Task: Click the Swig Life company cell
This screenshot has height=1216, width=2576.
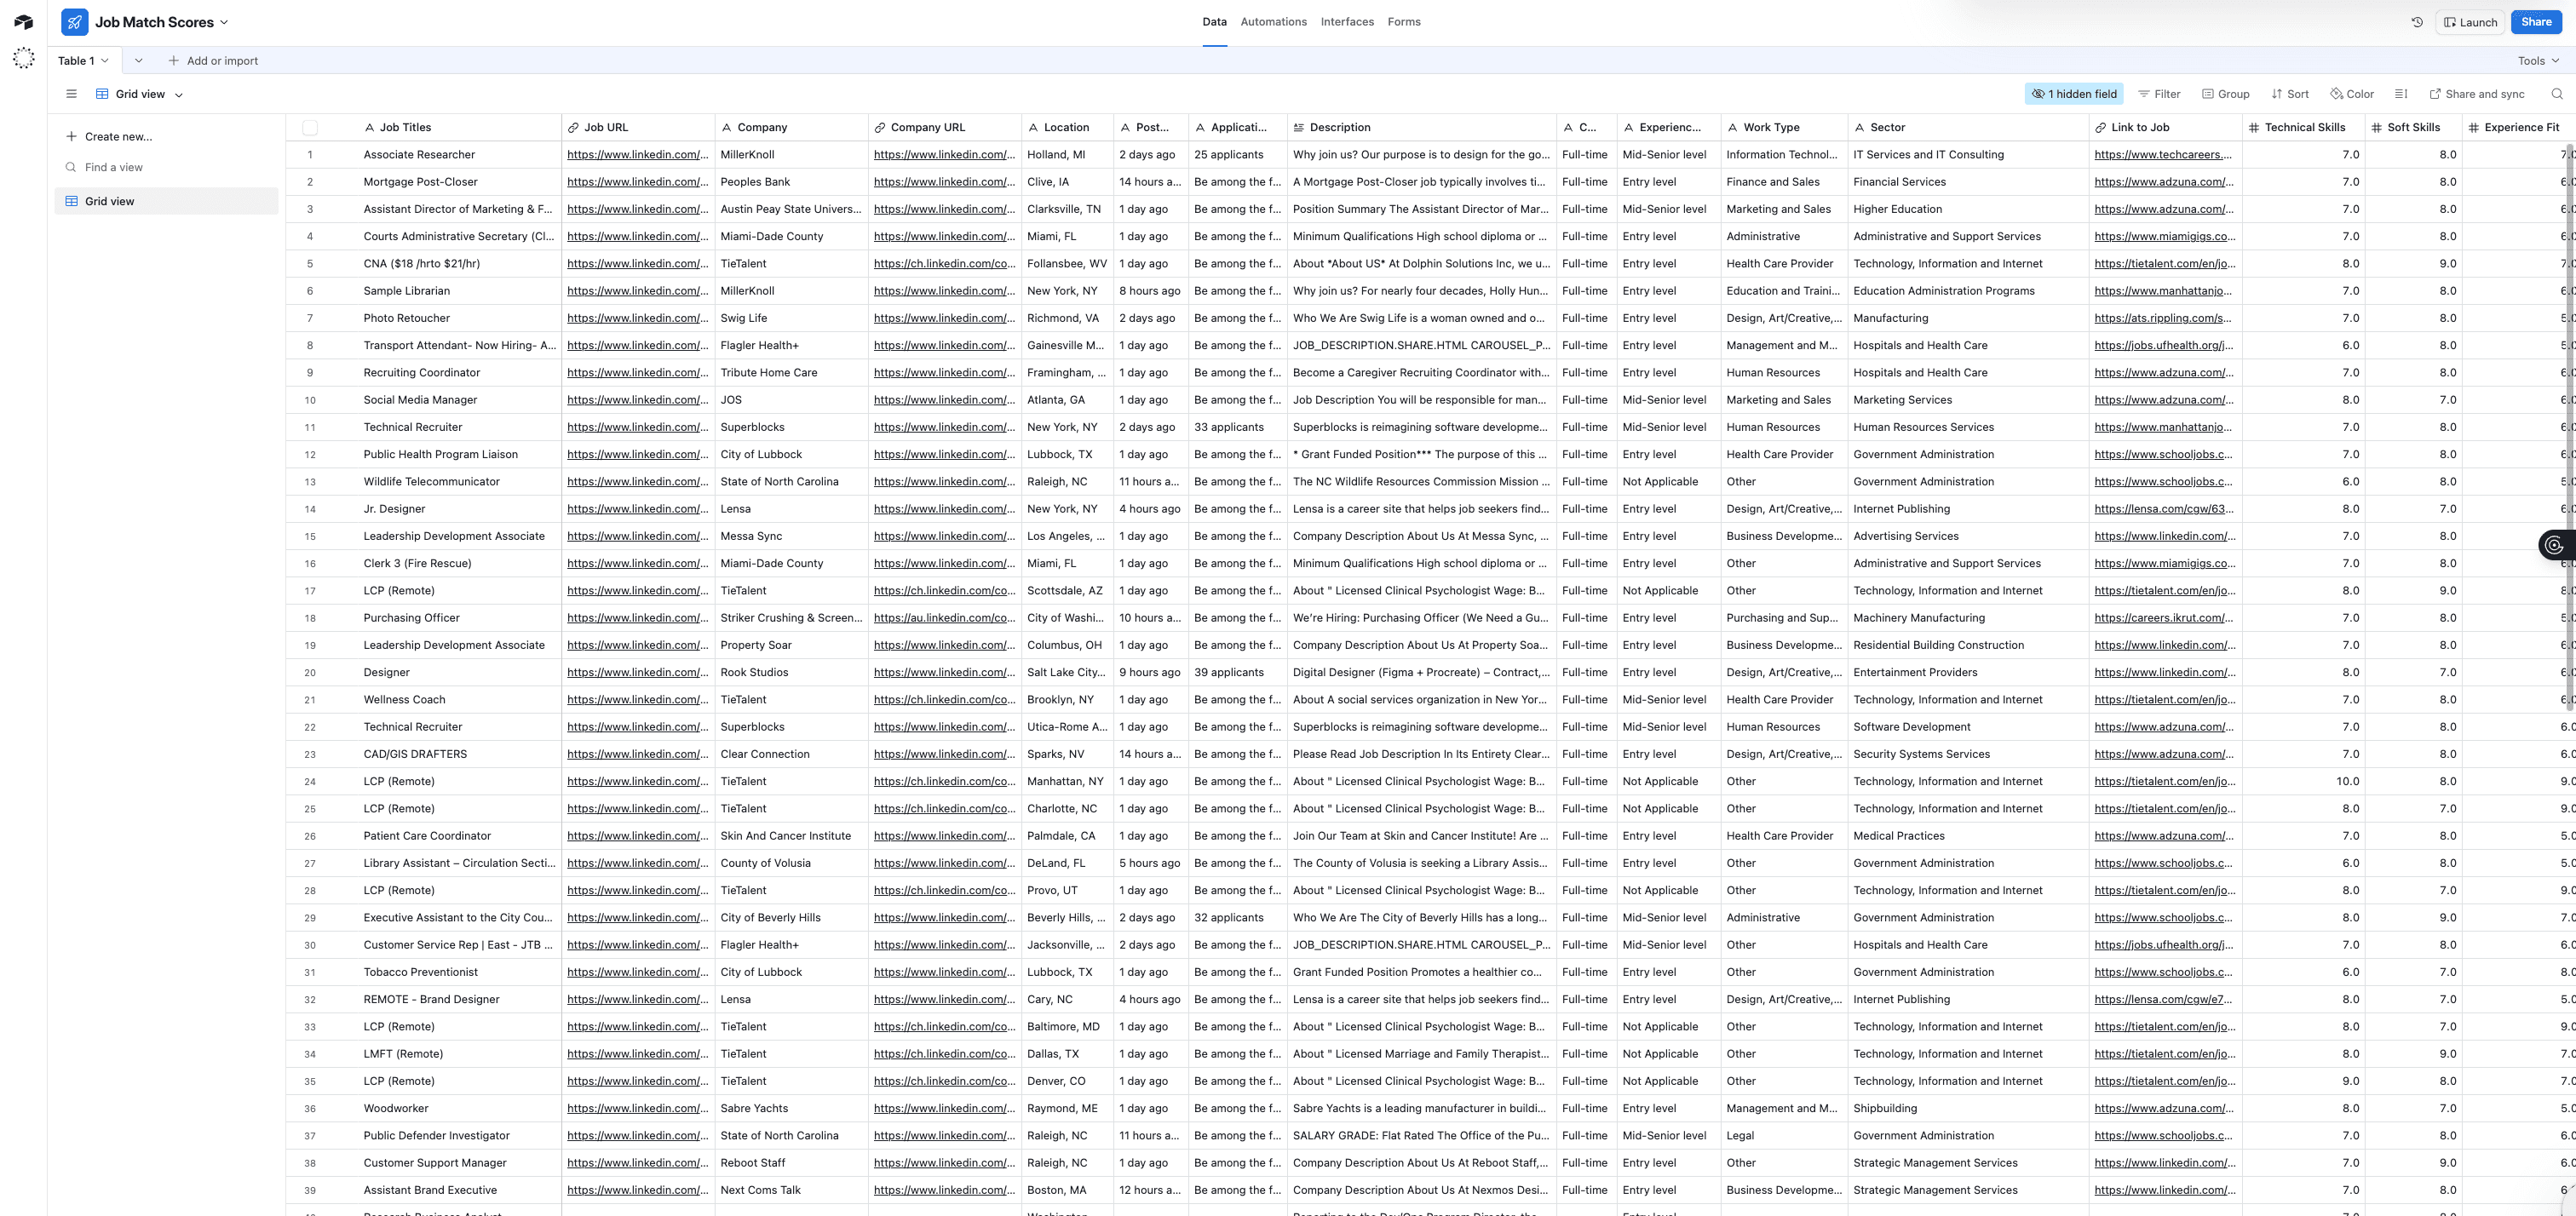Action: (x=791, y=318)
